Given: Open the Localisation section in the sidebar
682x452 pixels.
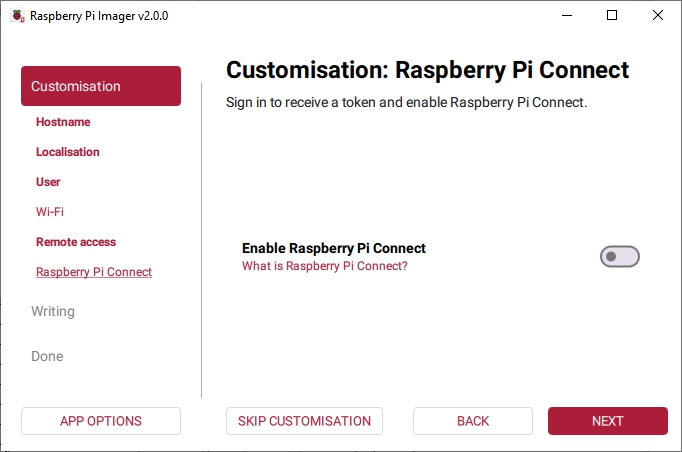Looking at the screenshot, I should click(x=68, y=152).
